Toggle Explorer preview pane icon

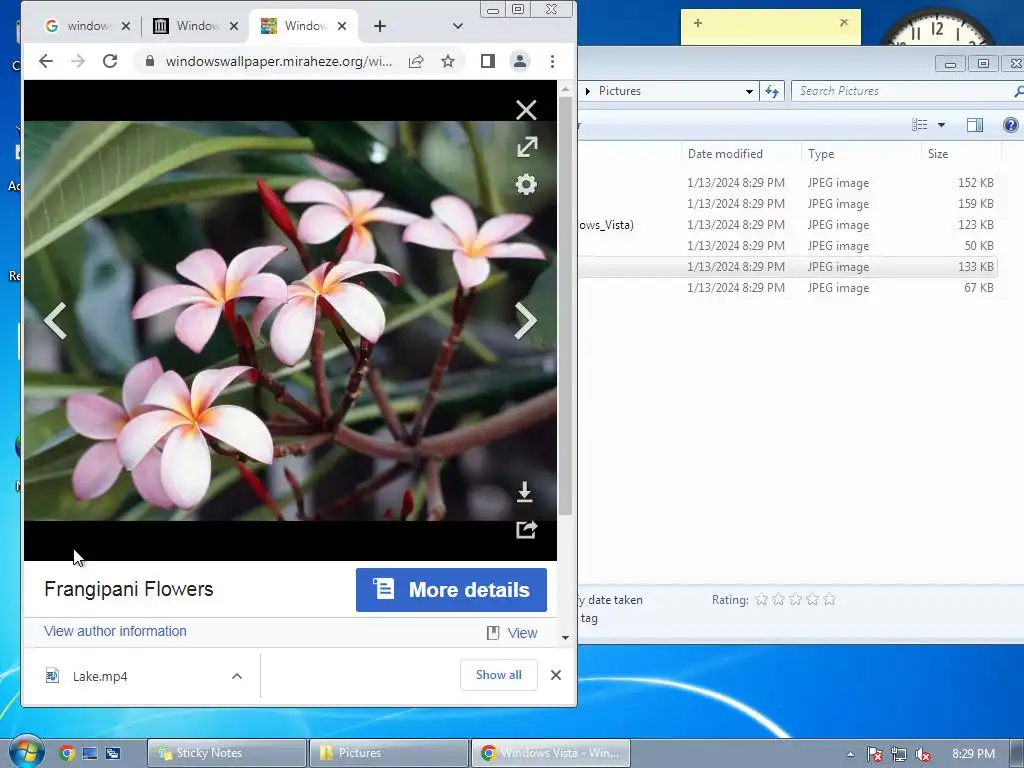point(974,125)
